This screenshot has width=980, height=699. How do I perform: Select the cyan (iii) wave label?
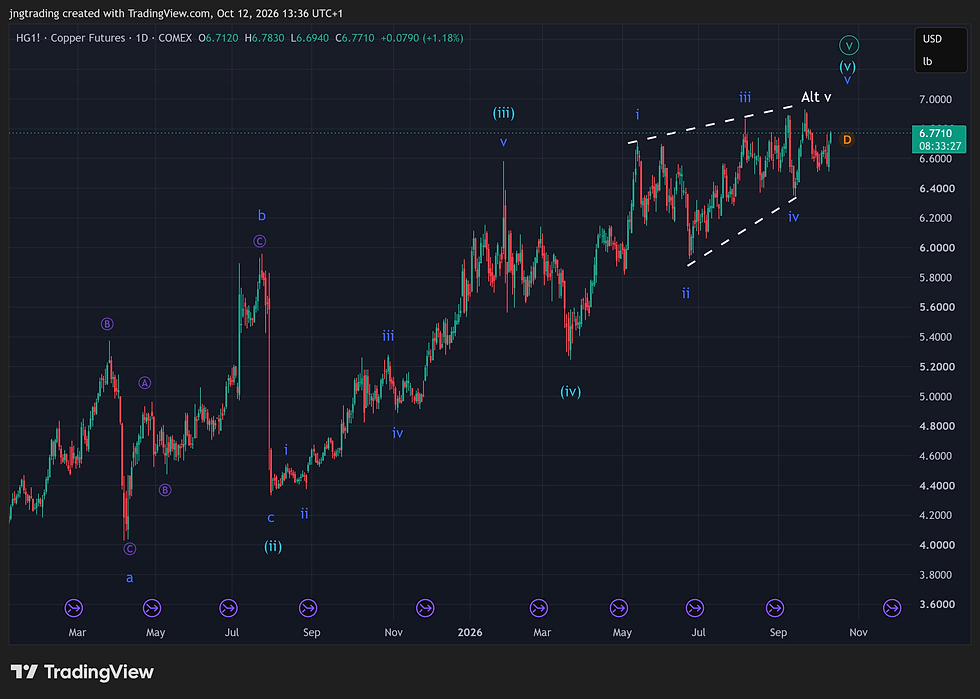[x=504, y=113]
